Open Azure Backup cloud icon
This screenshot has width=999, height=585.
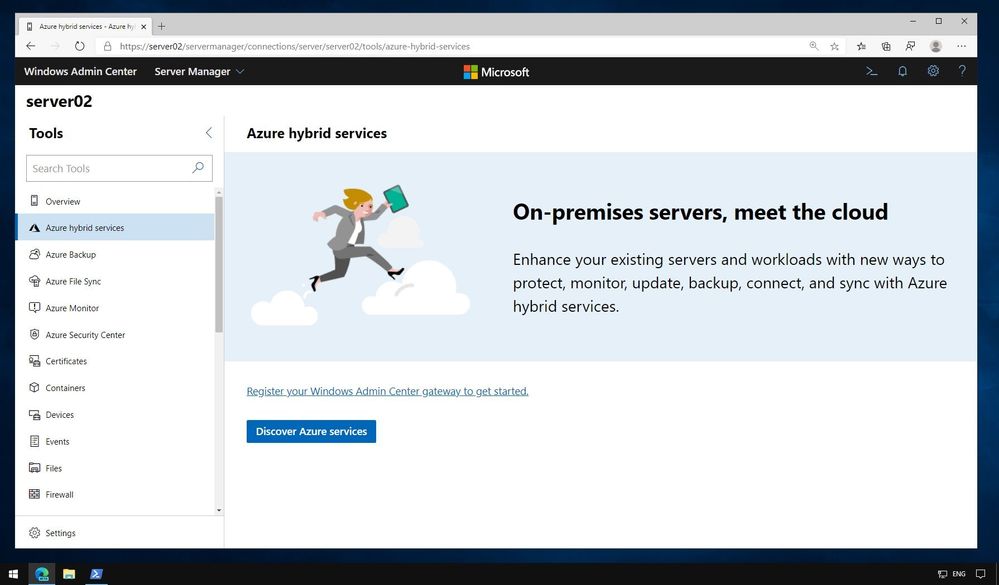34,254
